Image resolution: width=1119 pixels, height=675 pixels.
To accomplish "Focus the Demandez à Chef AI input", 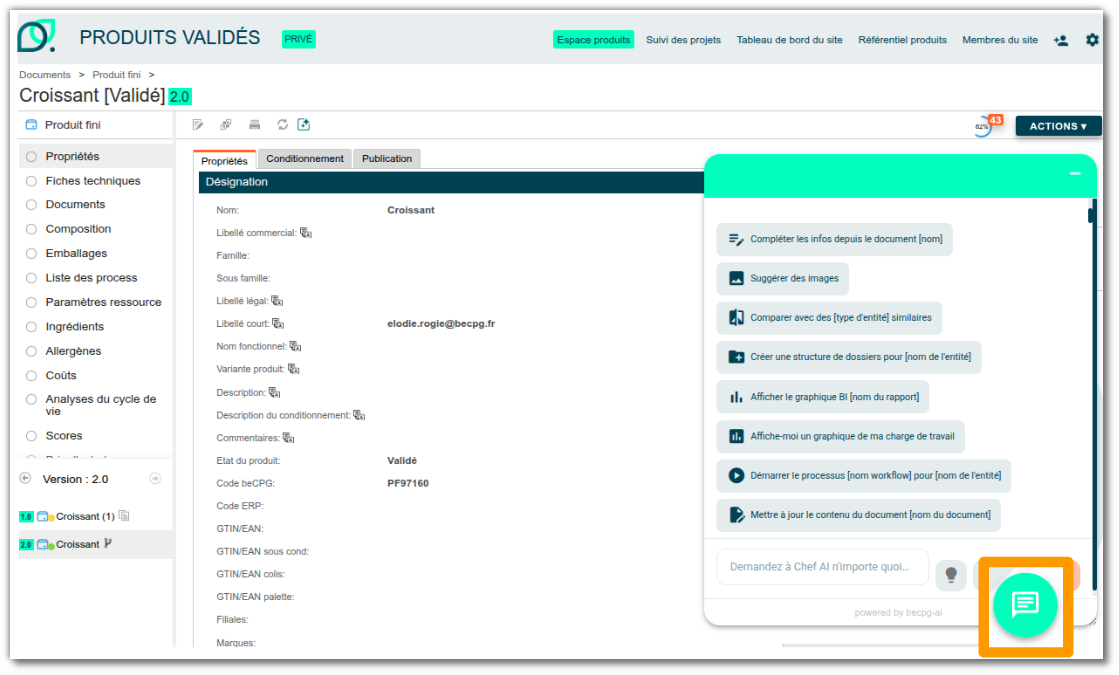I will [x=822, y=567].
